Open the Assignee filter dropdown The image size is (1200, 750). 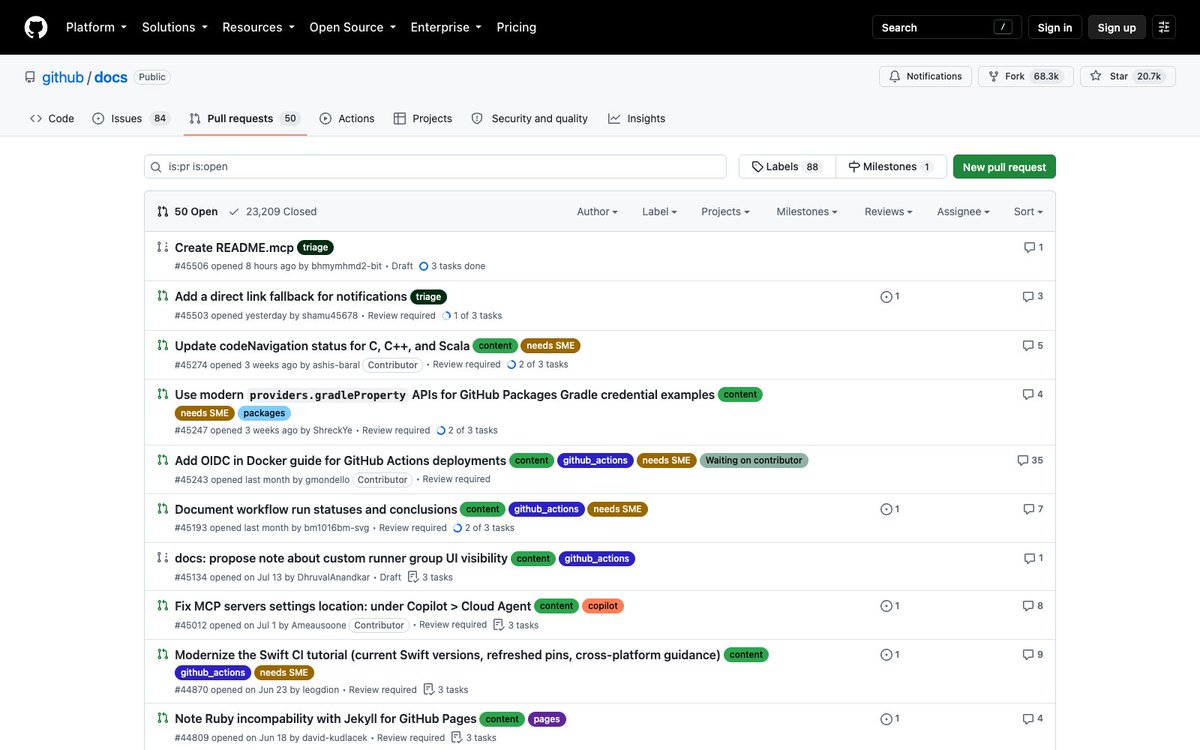point(963,211)
